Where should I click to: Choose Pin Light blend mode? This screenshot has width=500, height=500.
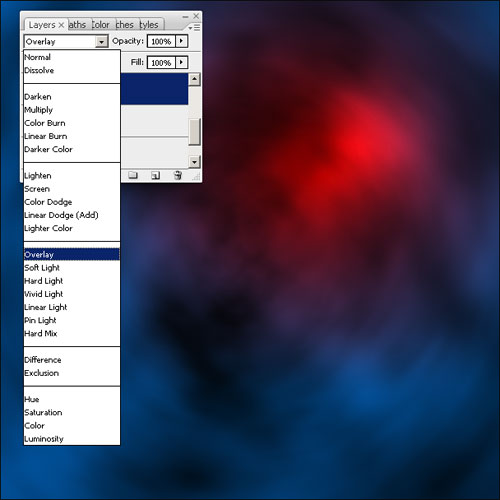click(72, 320)
